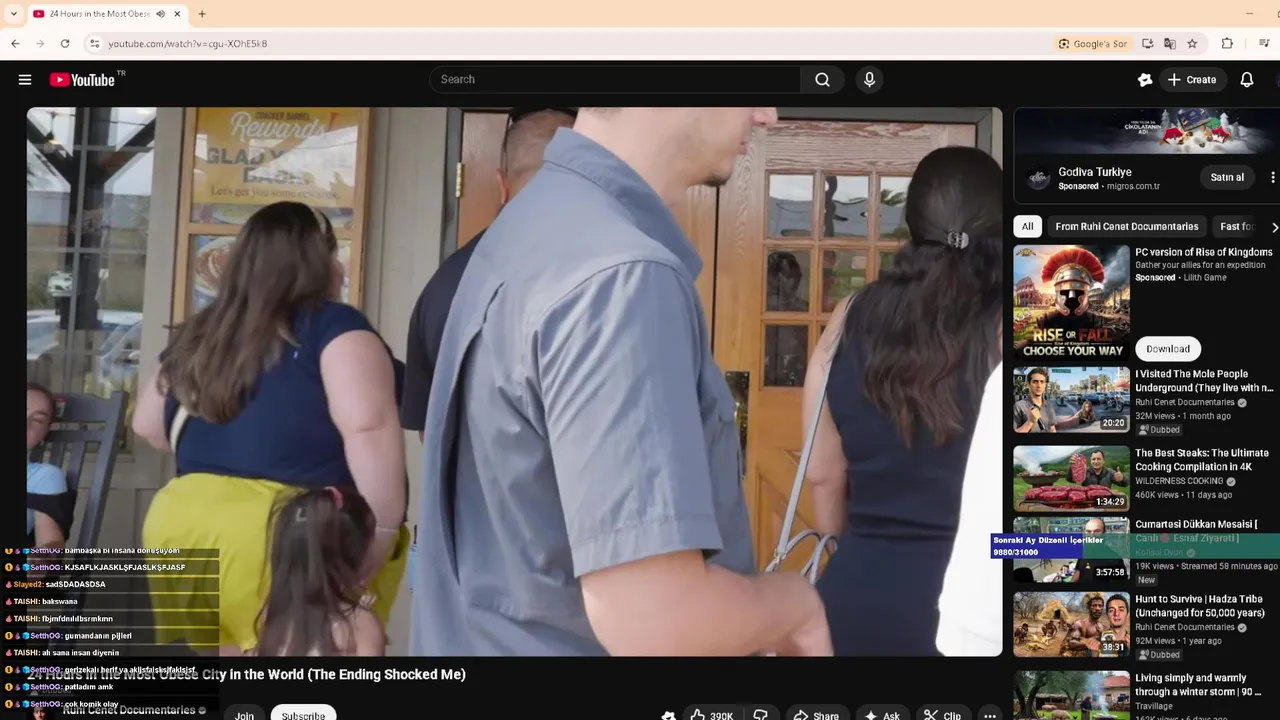Select the All filter chip
Image resolution: width=1280 pixels, height=720 pixels.
(x=1027, y=226)
